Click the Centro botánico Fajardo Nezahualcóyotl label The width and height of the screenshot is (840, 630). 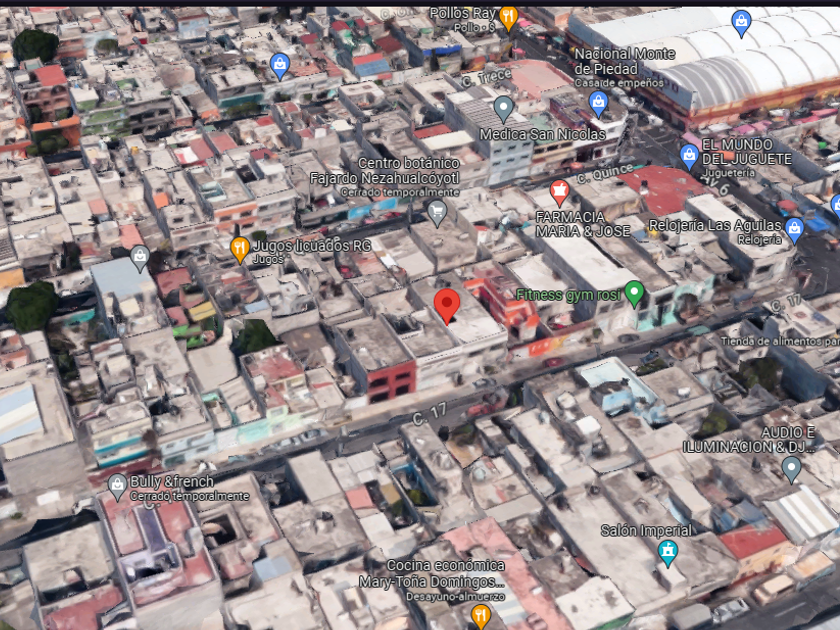(384, 170)
